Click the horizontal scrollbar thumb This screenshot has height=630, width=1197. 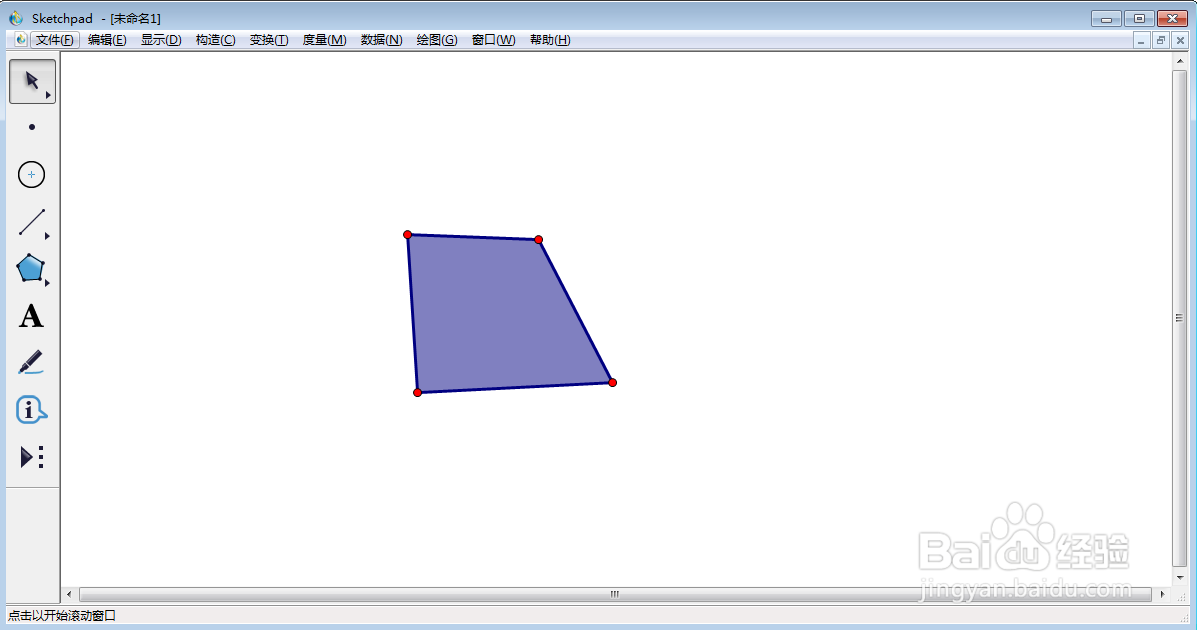pos(615,594)
